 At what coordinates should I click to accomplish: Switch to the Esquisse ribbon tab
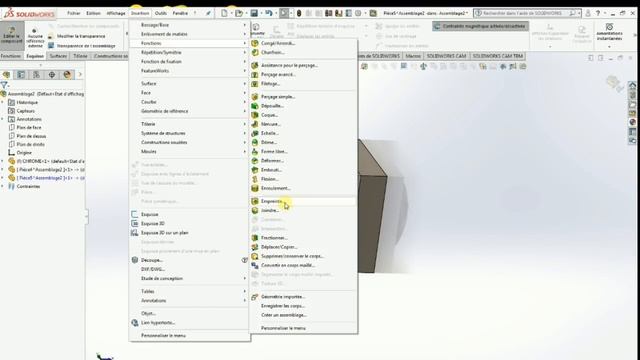click(x=35, y=56)
